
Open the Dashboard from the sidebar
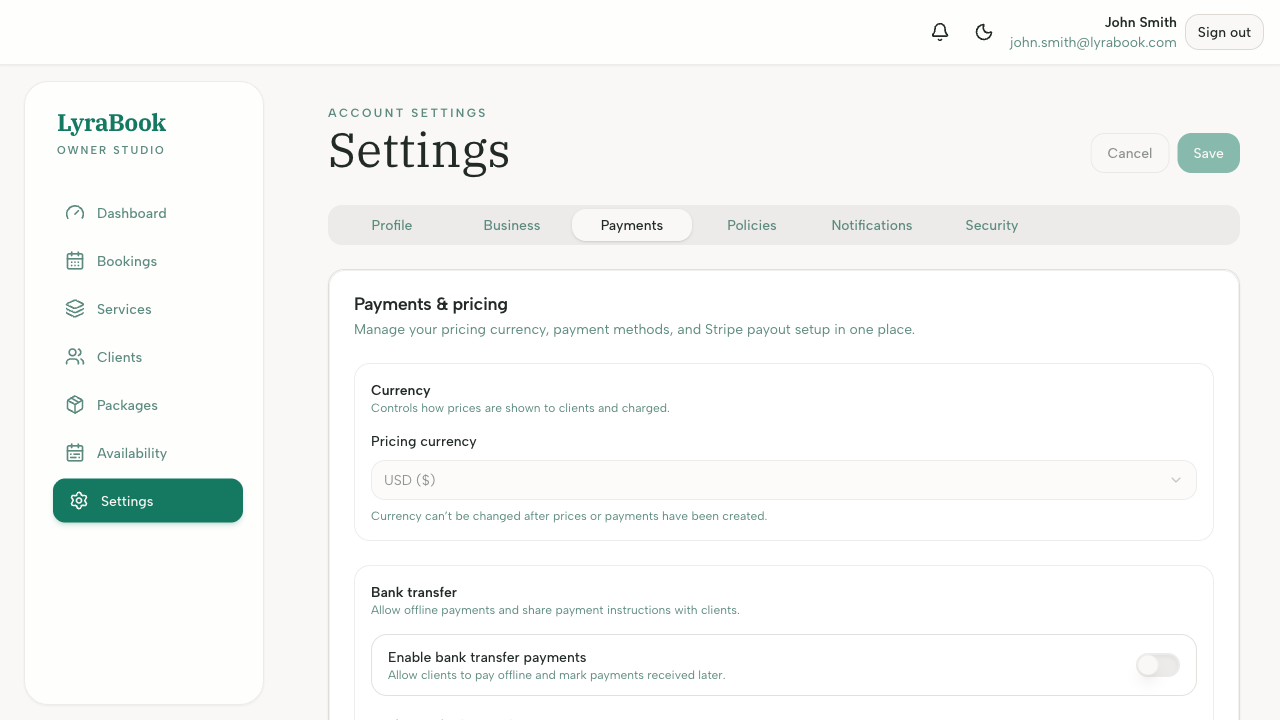pos(131,213)
